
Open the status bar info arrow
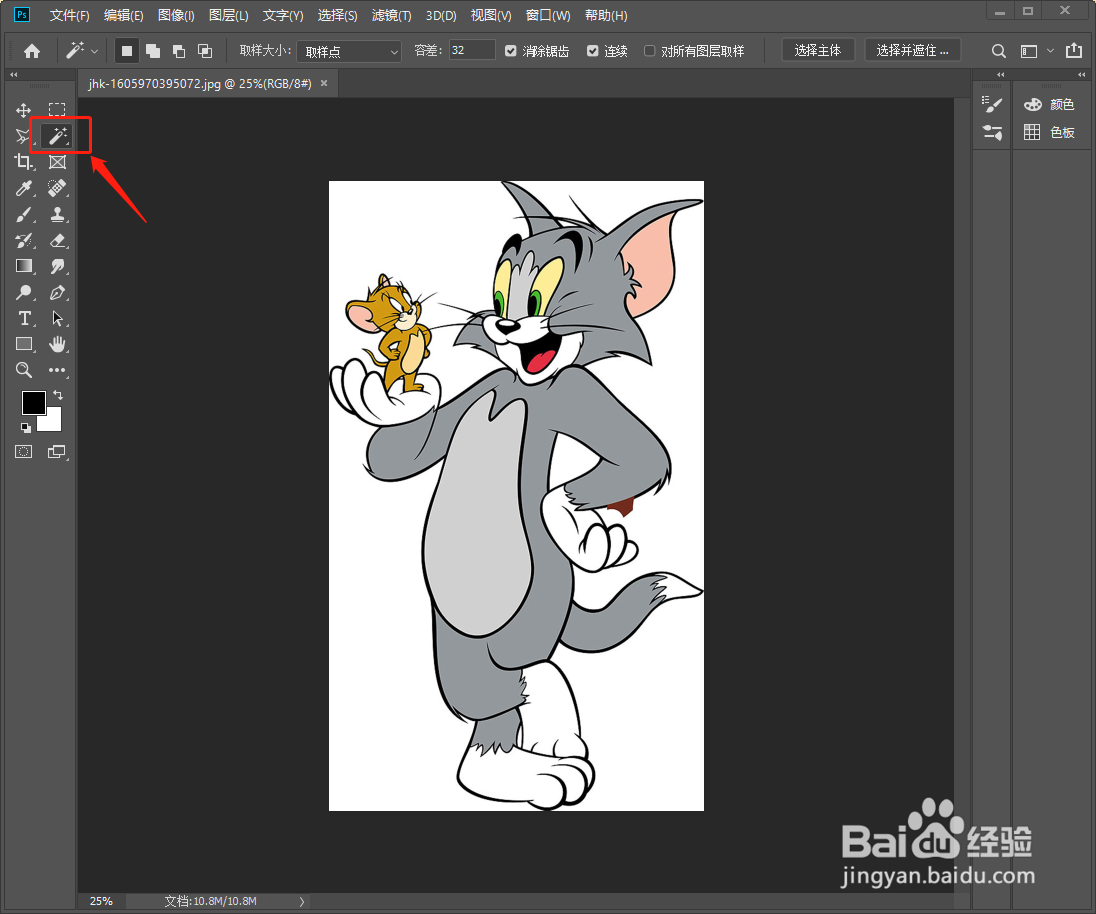click(302, 901)
